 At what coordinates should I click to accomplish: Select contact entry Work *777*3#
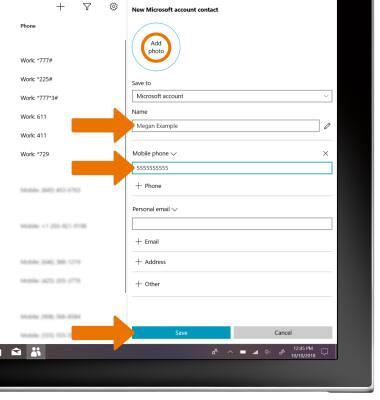[39, 98]
